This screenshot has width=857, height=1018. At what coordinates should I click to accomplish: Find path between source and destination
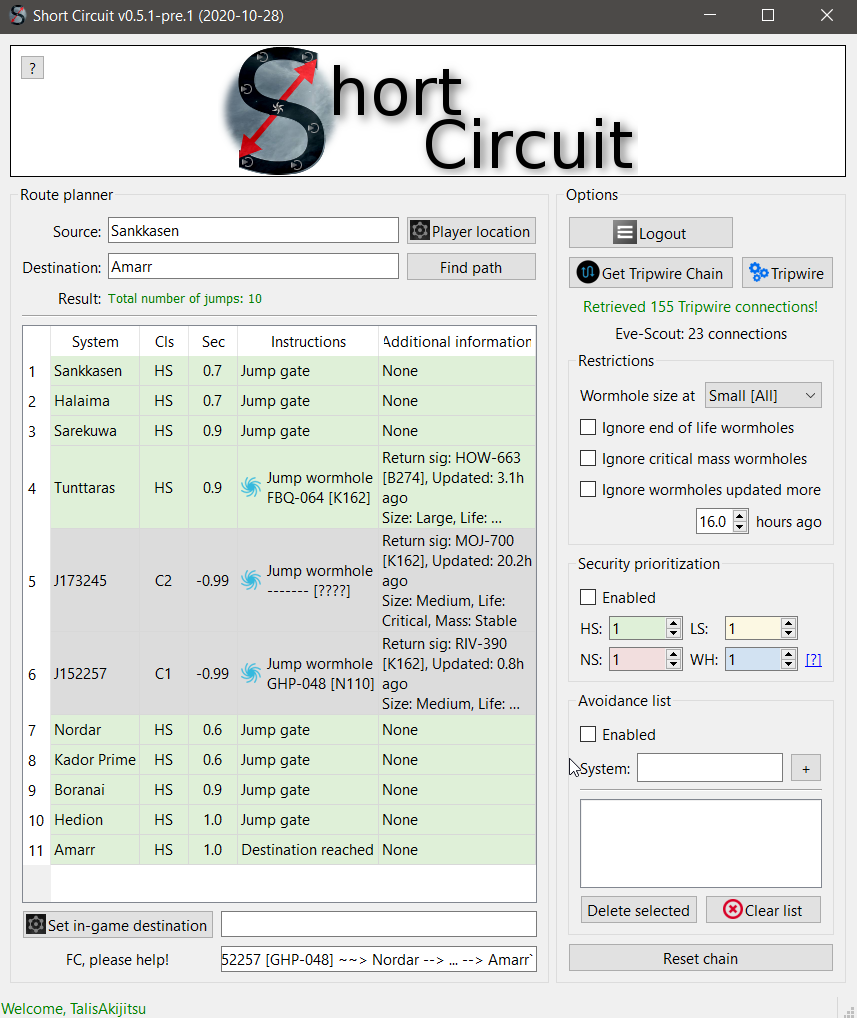(471, 267)
